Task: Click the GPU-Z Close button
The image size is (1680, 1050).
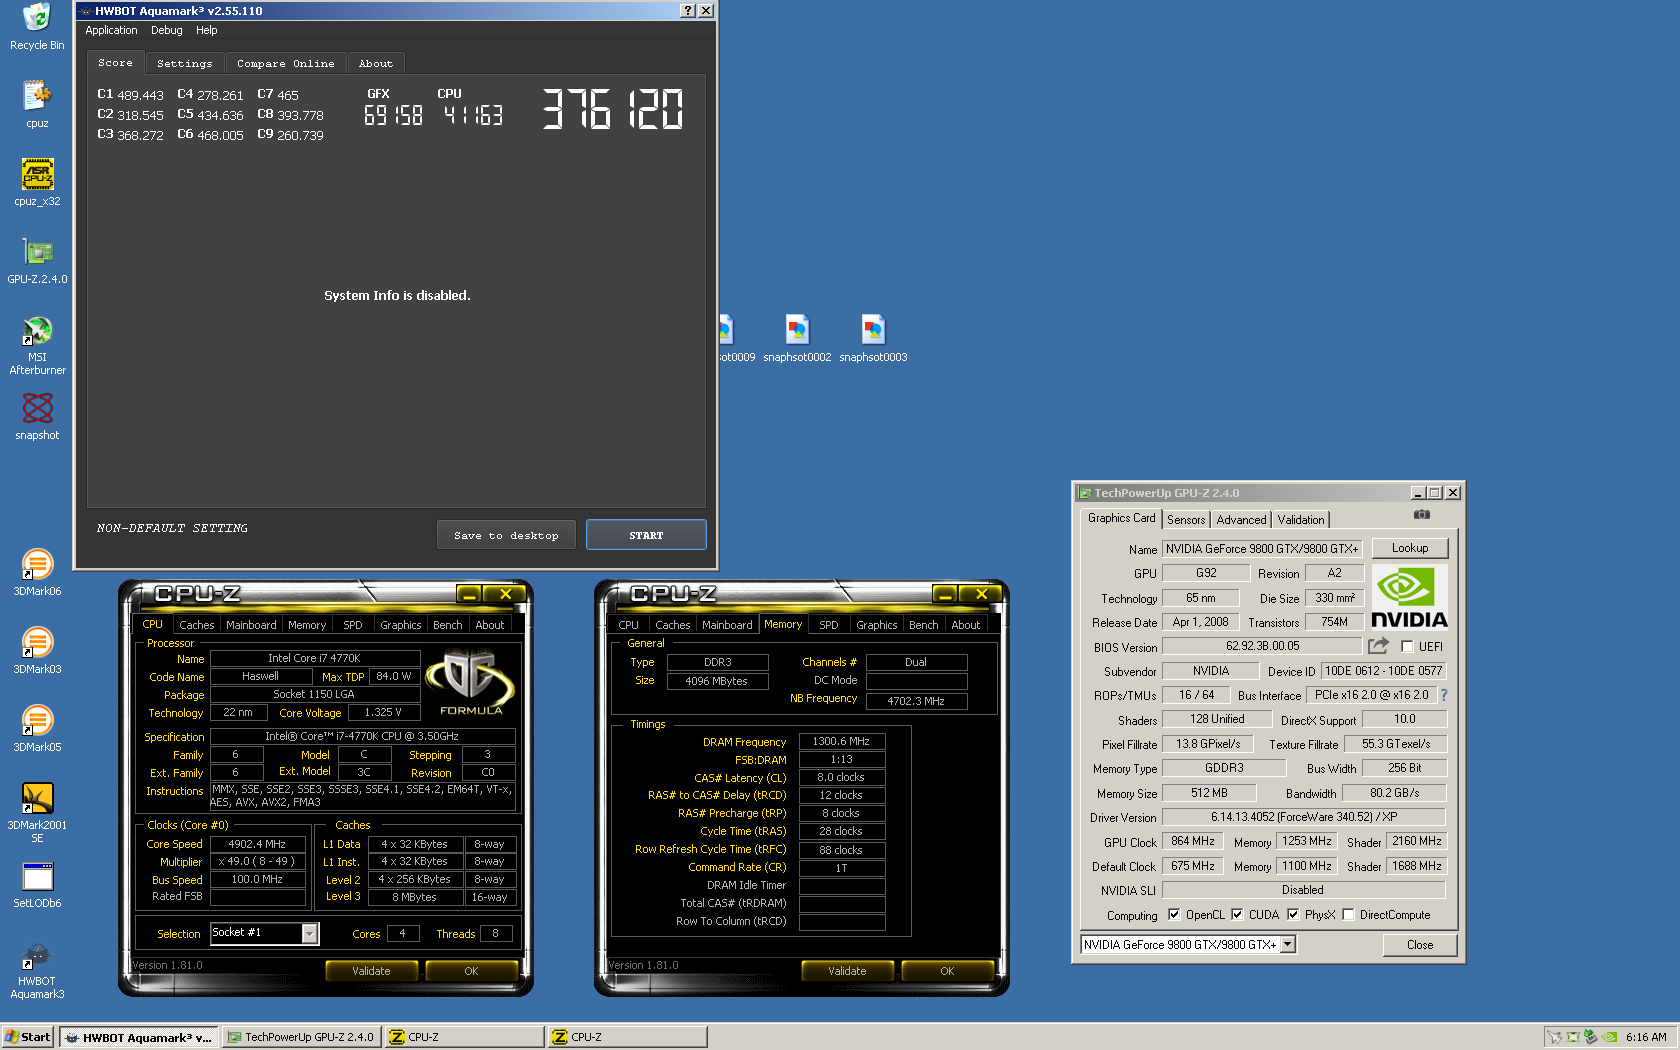Action: pyautogui.click(x=1420, y=945)
